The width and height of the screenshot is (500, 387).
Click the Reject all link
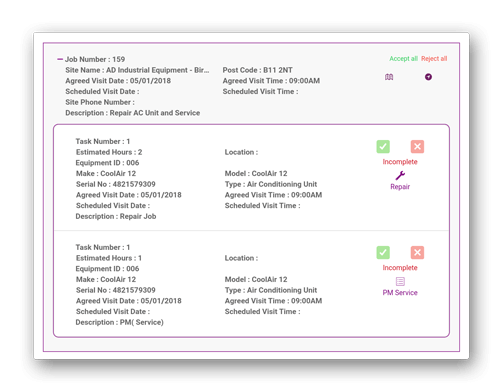[x=434, y=59]
